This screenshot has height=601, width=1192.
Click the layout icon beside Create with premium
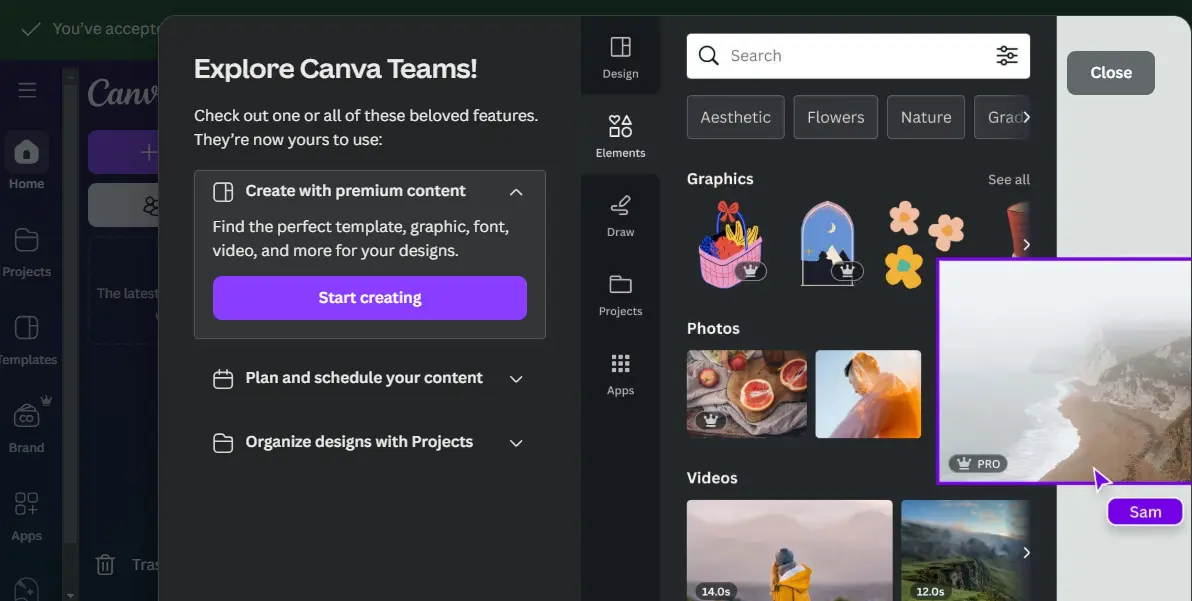coord(223,191)
